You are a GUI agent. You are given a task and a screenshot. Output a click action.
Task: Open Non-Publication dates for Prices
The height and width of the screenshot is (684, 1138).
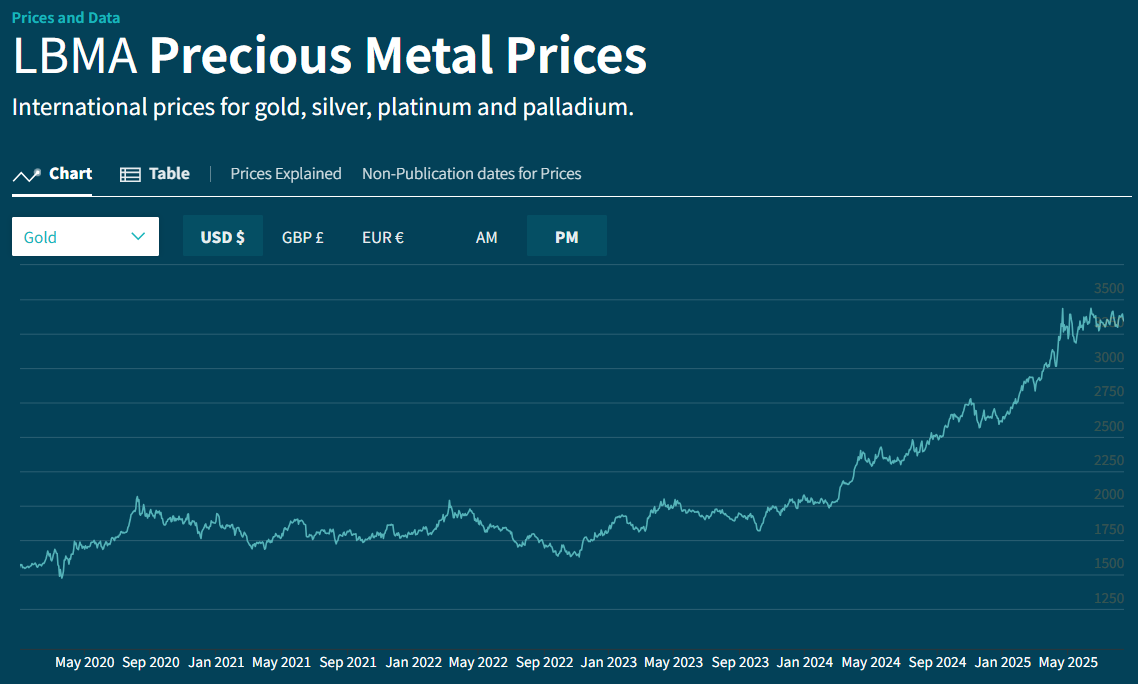(x=471, y=174)
